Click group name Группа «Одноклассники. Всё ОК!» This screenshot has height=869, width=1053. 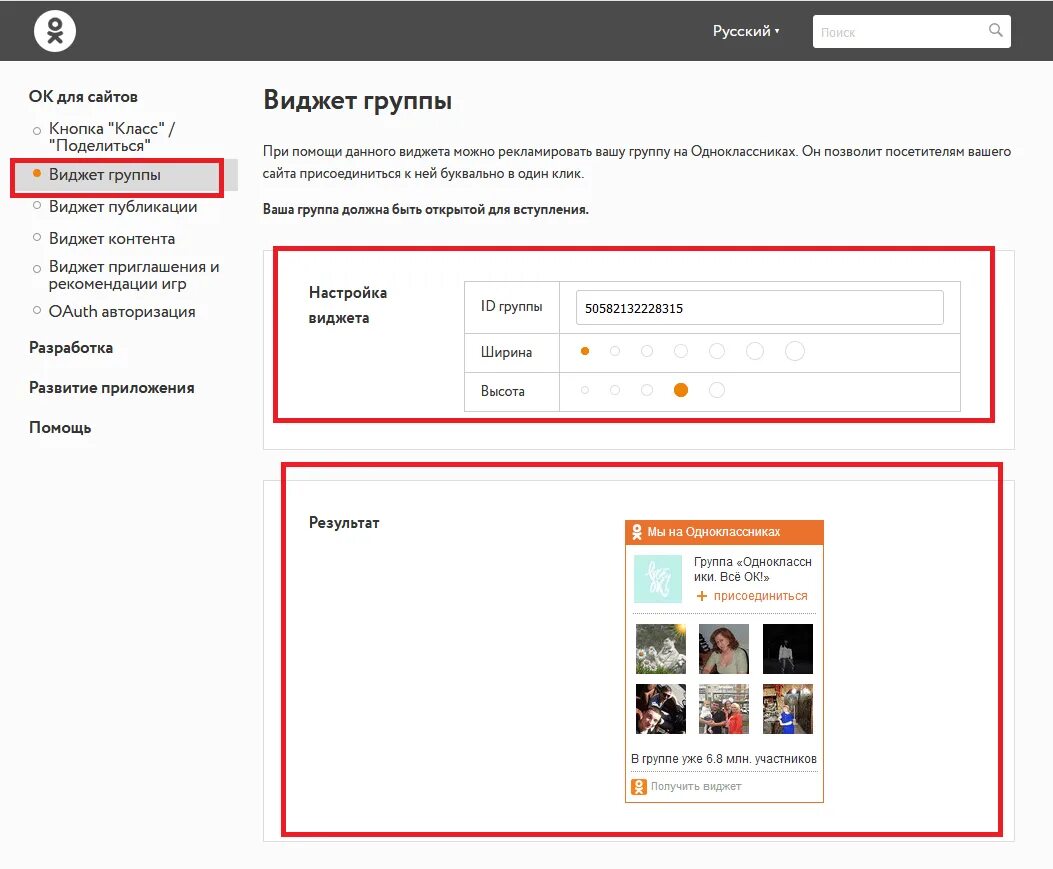[x=752, y=569]
